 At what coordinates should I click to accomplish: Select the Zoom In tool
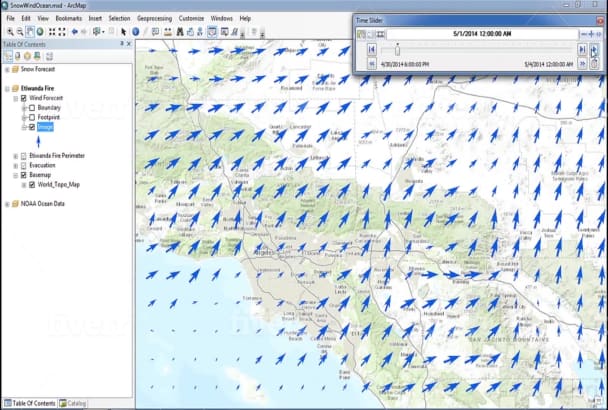click(10, 32)
